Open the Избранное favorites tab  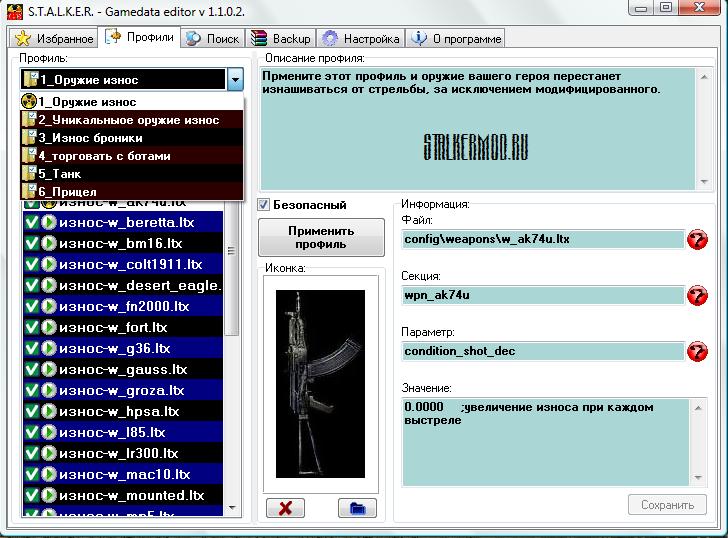click(54, 39)
